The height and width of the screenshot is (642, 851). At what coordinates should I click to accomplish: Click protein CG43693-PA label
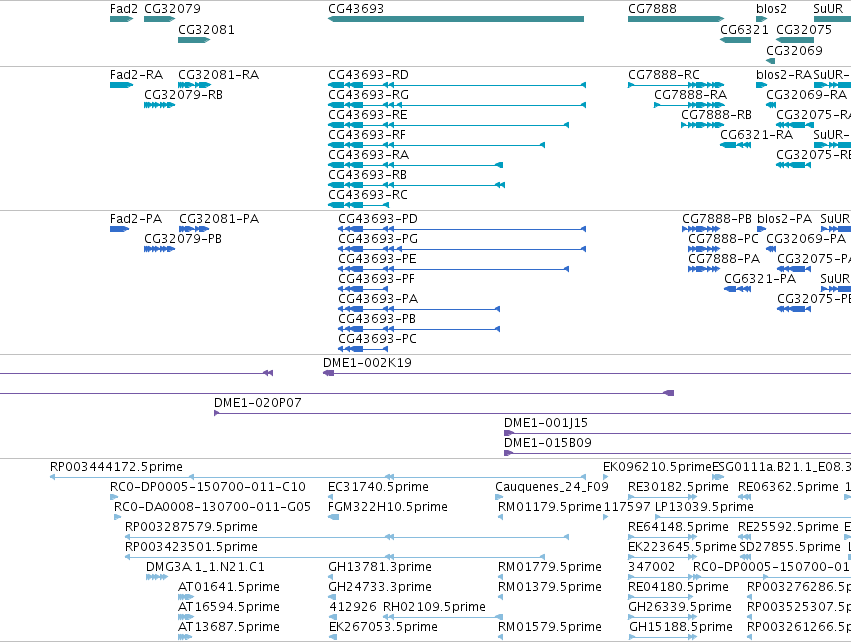coord(378,299)
